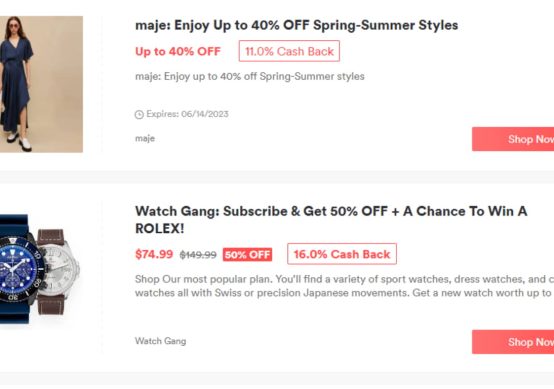The width and height of the screenshot is (554, 389).
Task: Click the clock icon beside the expiry date
Action: click(x=139, y=114)
